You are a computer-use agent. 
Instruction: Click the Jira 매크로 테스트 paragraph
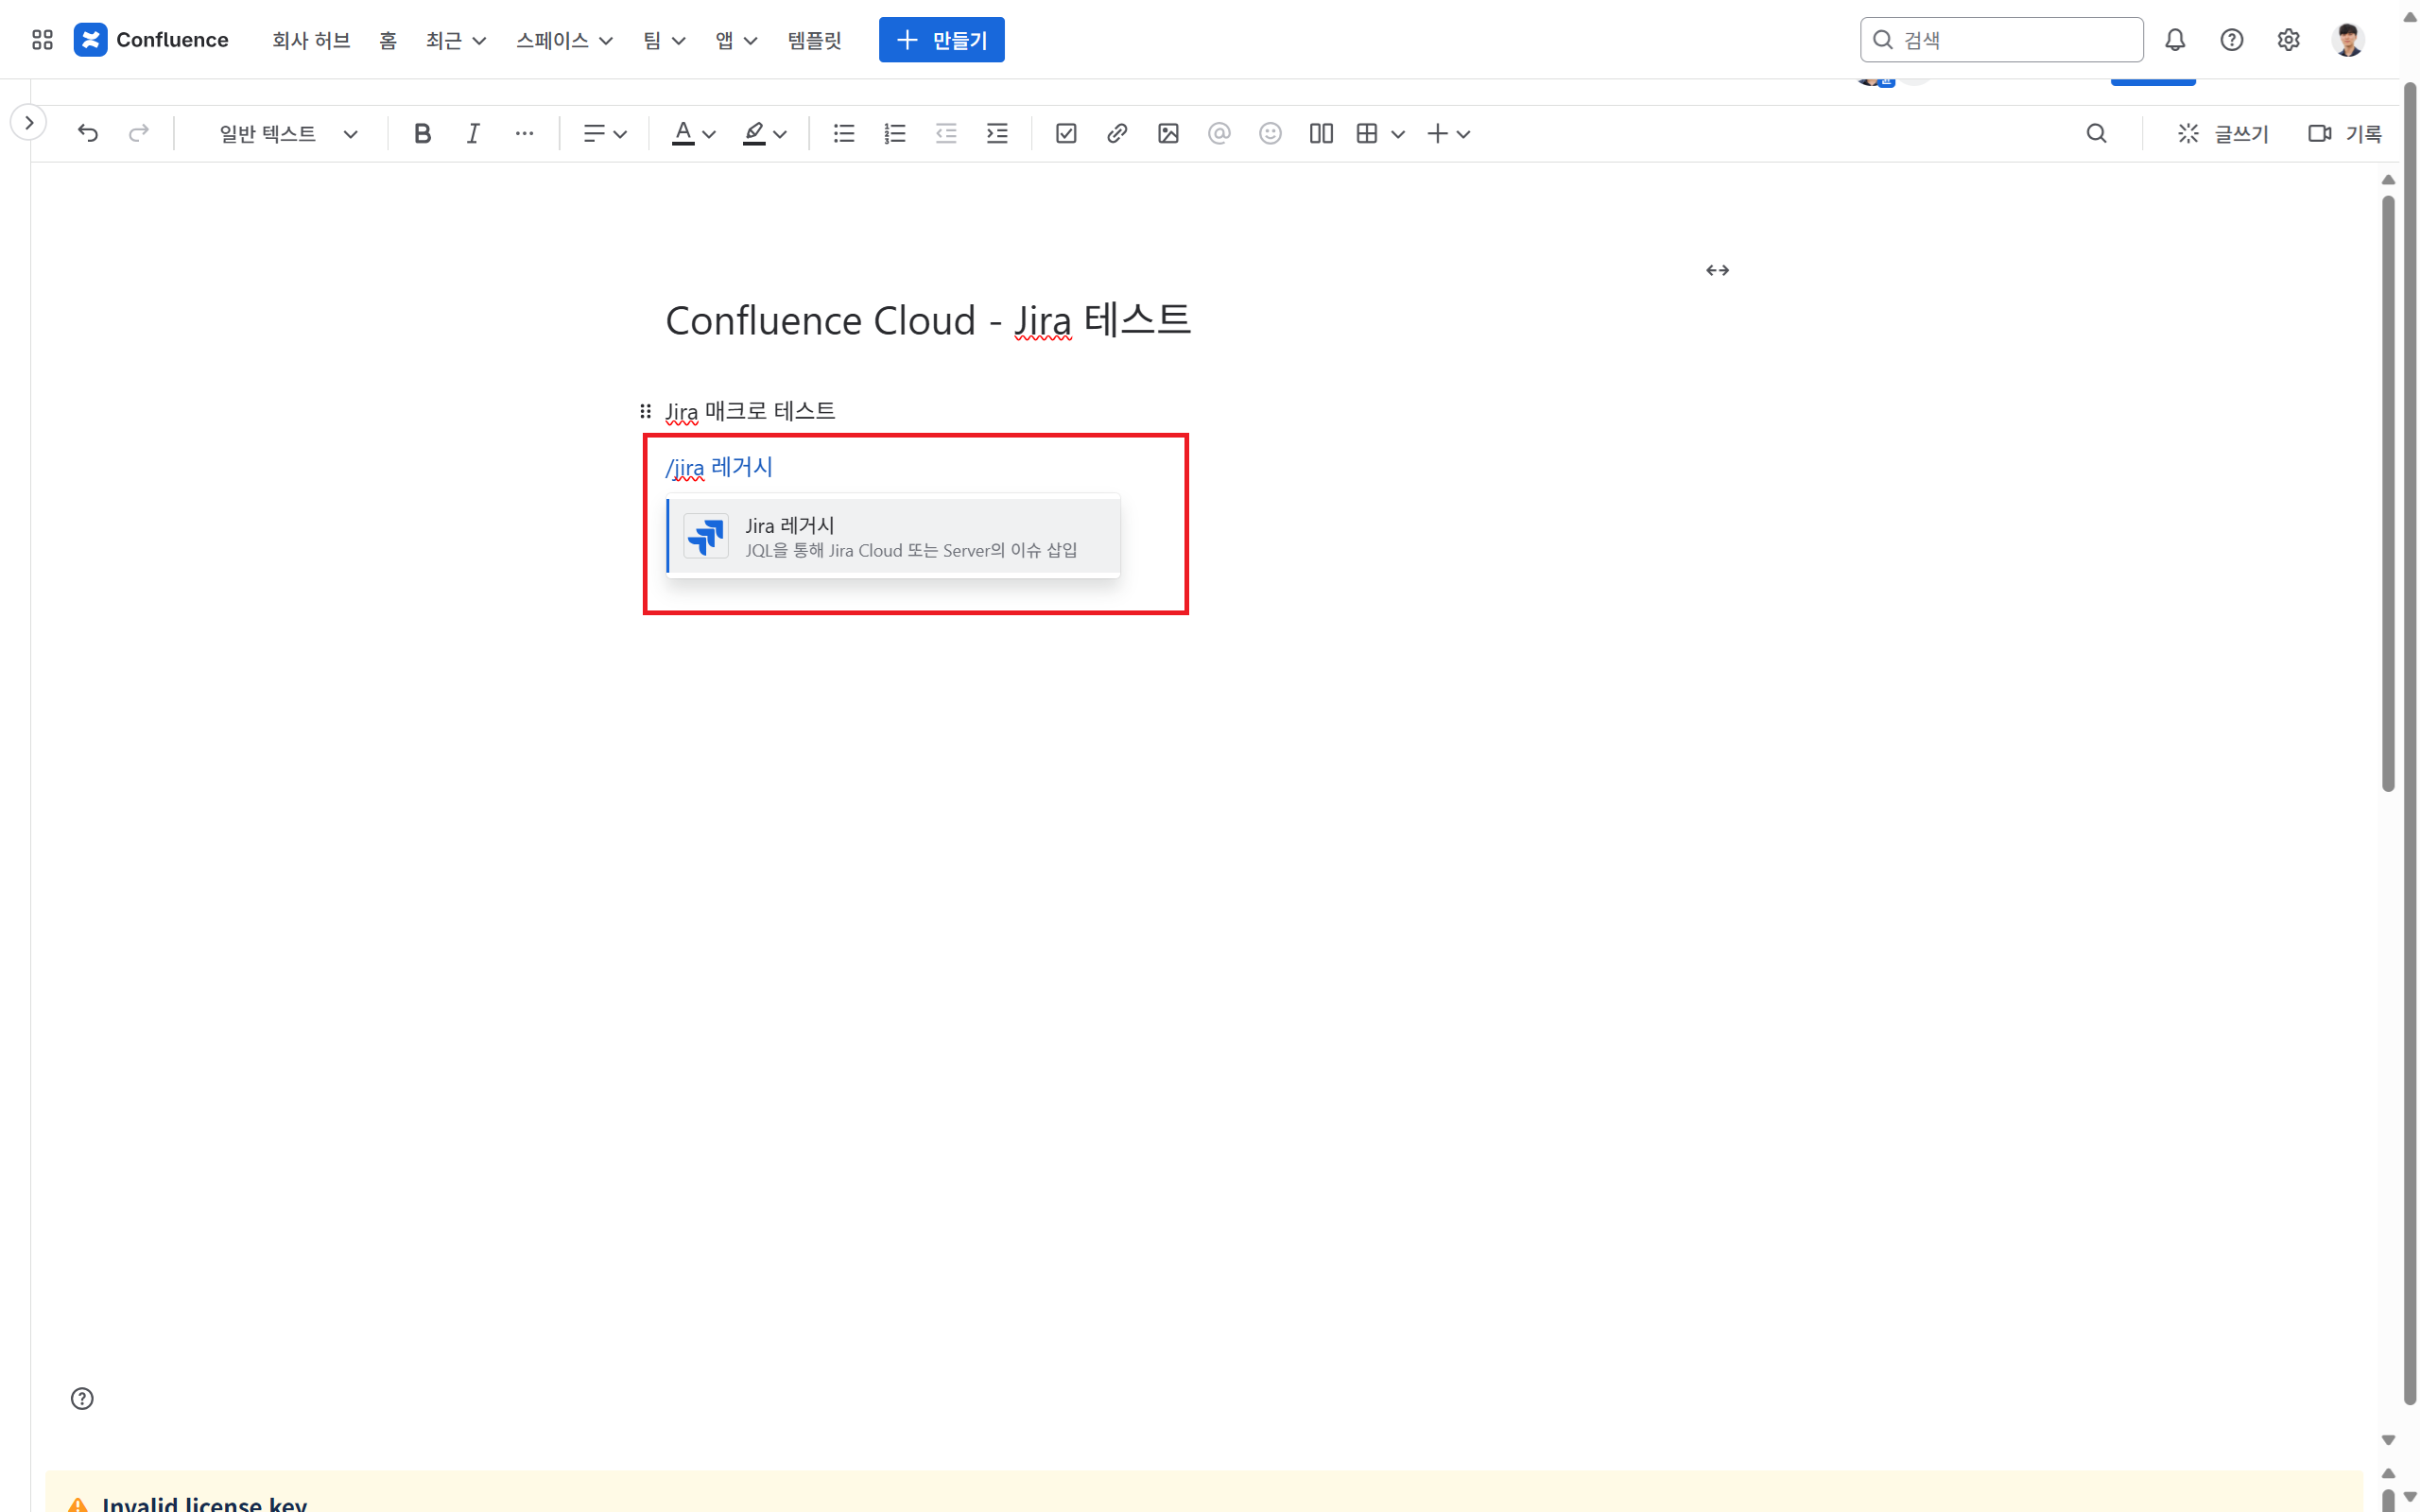[x=750, y=411]
